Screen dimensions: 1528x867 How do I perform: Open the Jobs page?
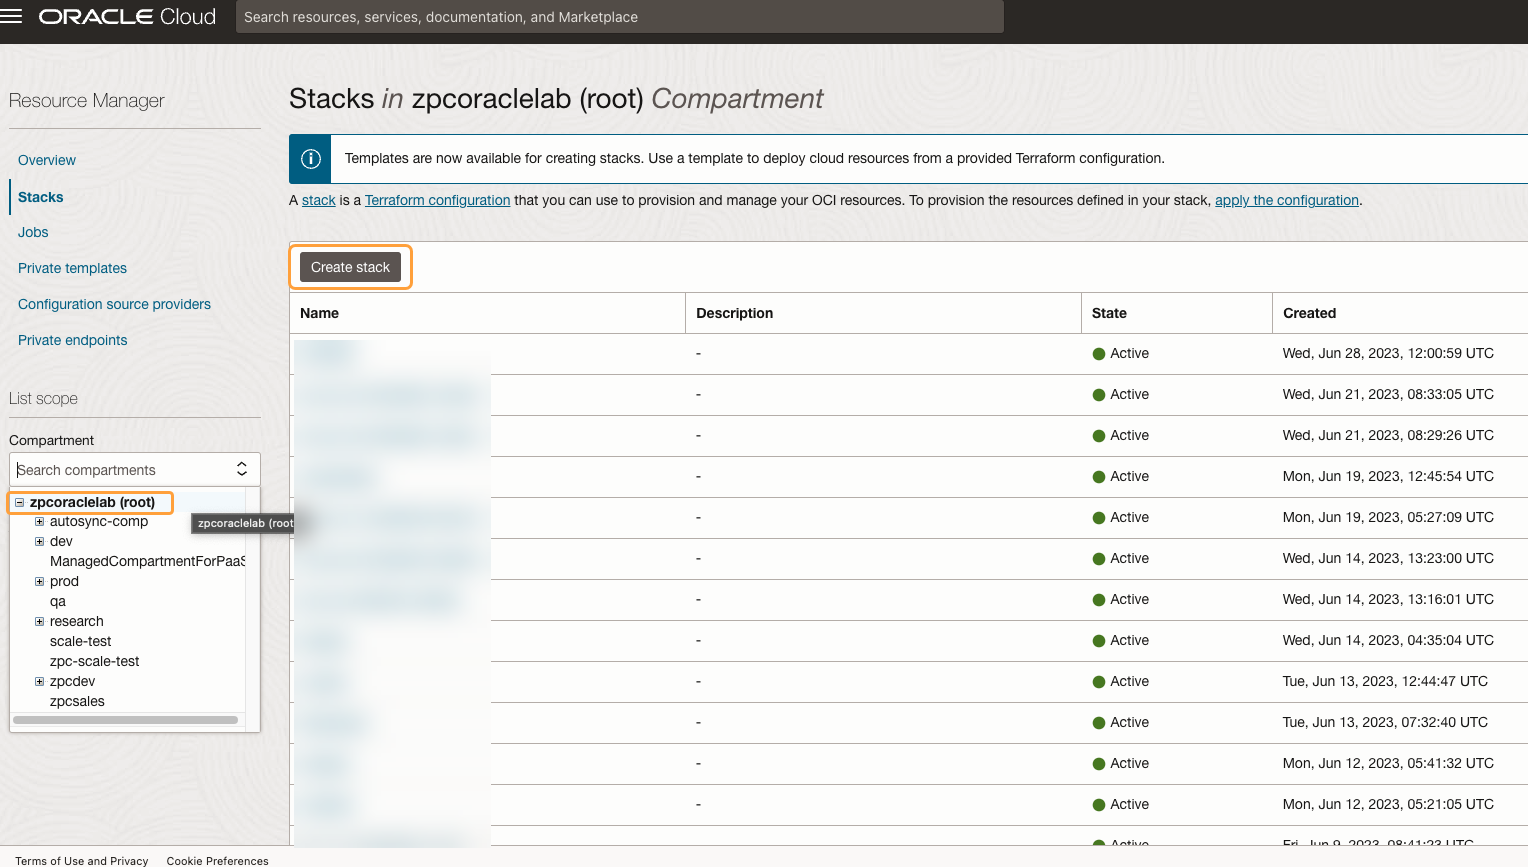[x=32, y=232]
